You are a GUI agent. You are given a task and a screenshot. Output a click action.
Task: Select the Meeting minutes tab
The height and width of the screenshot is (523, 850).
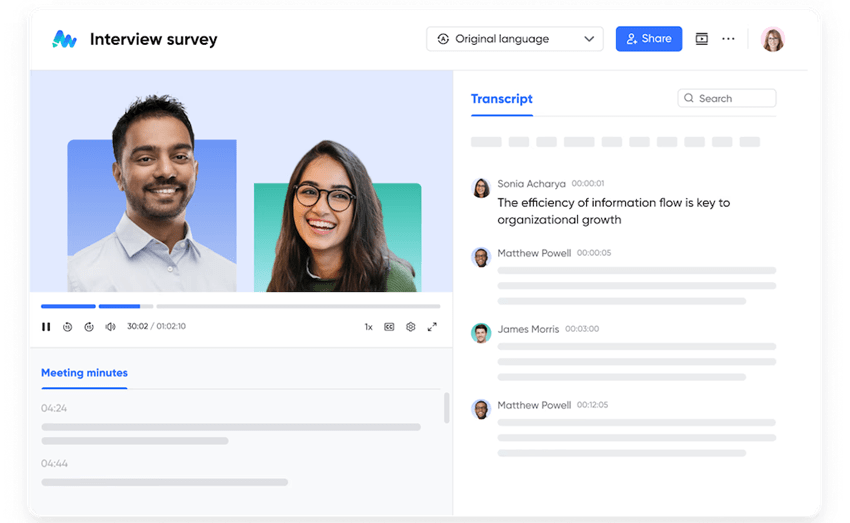84,373
